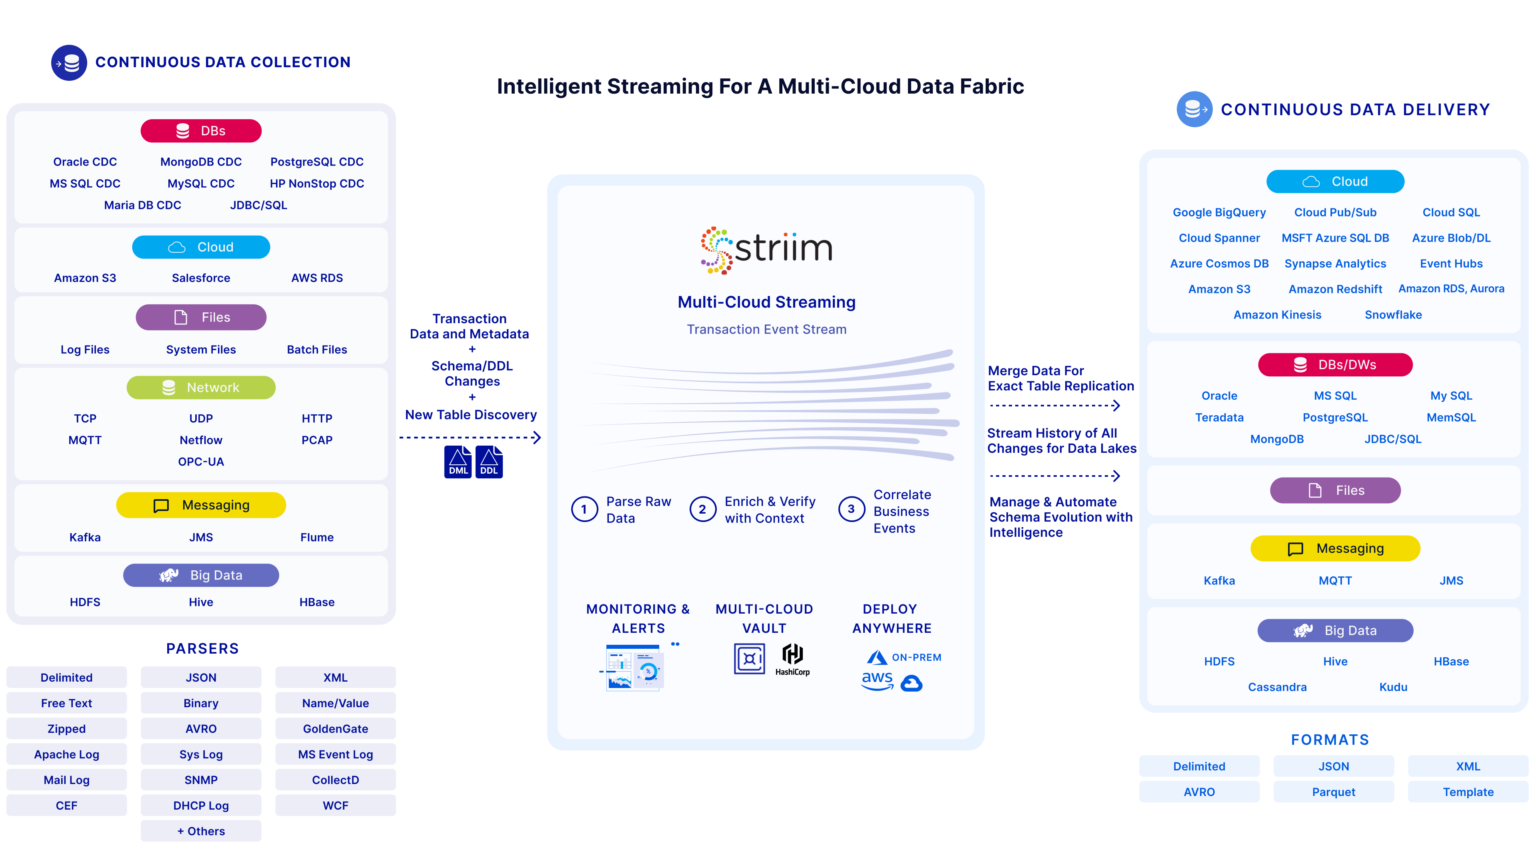Select the DML file icon
Screen dimensions: 1536x864
[458, 462]
